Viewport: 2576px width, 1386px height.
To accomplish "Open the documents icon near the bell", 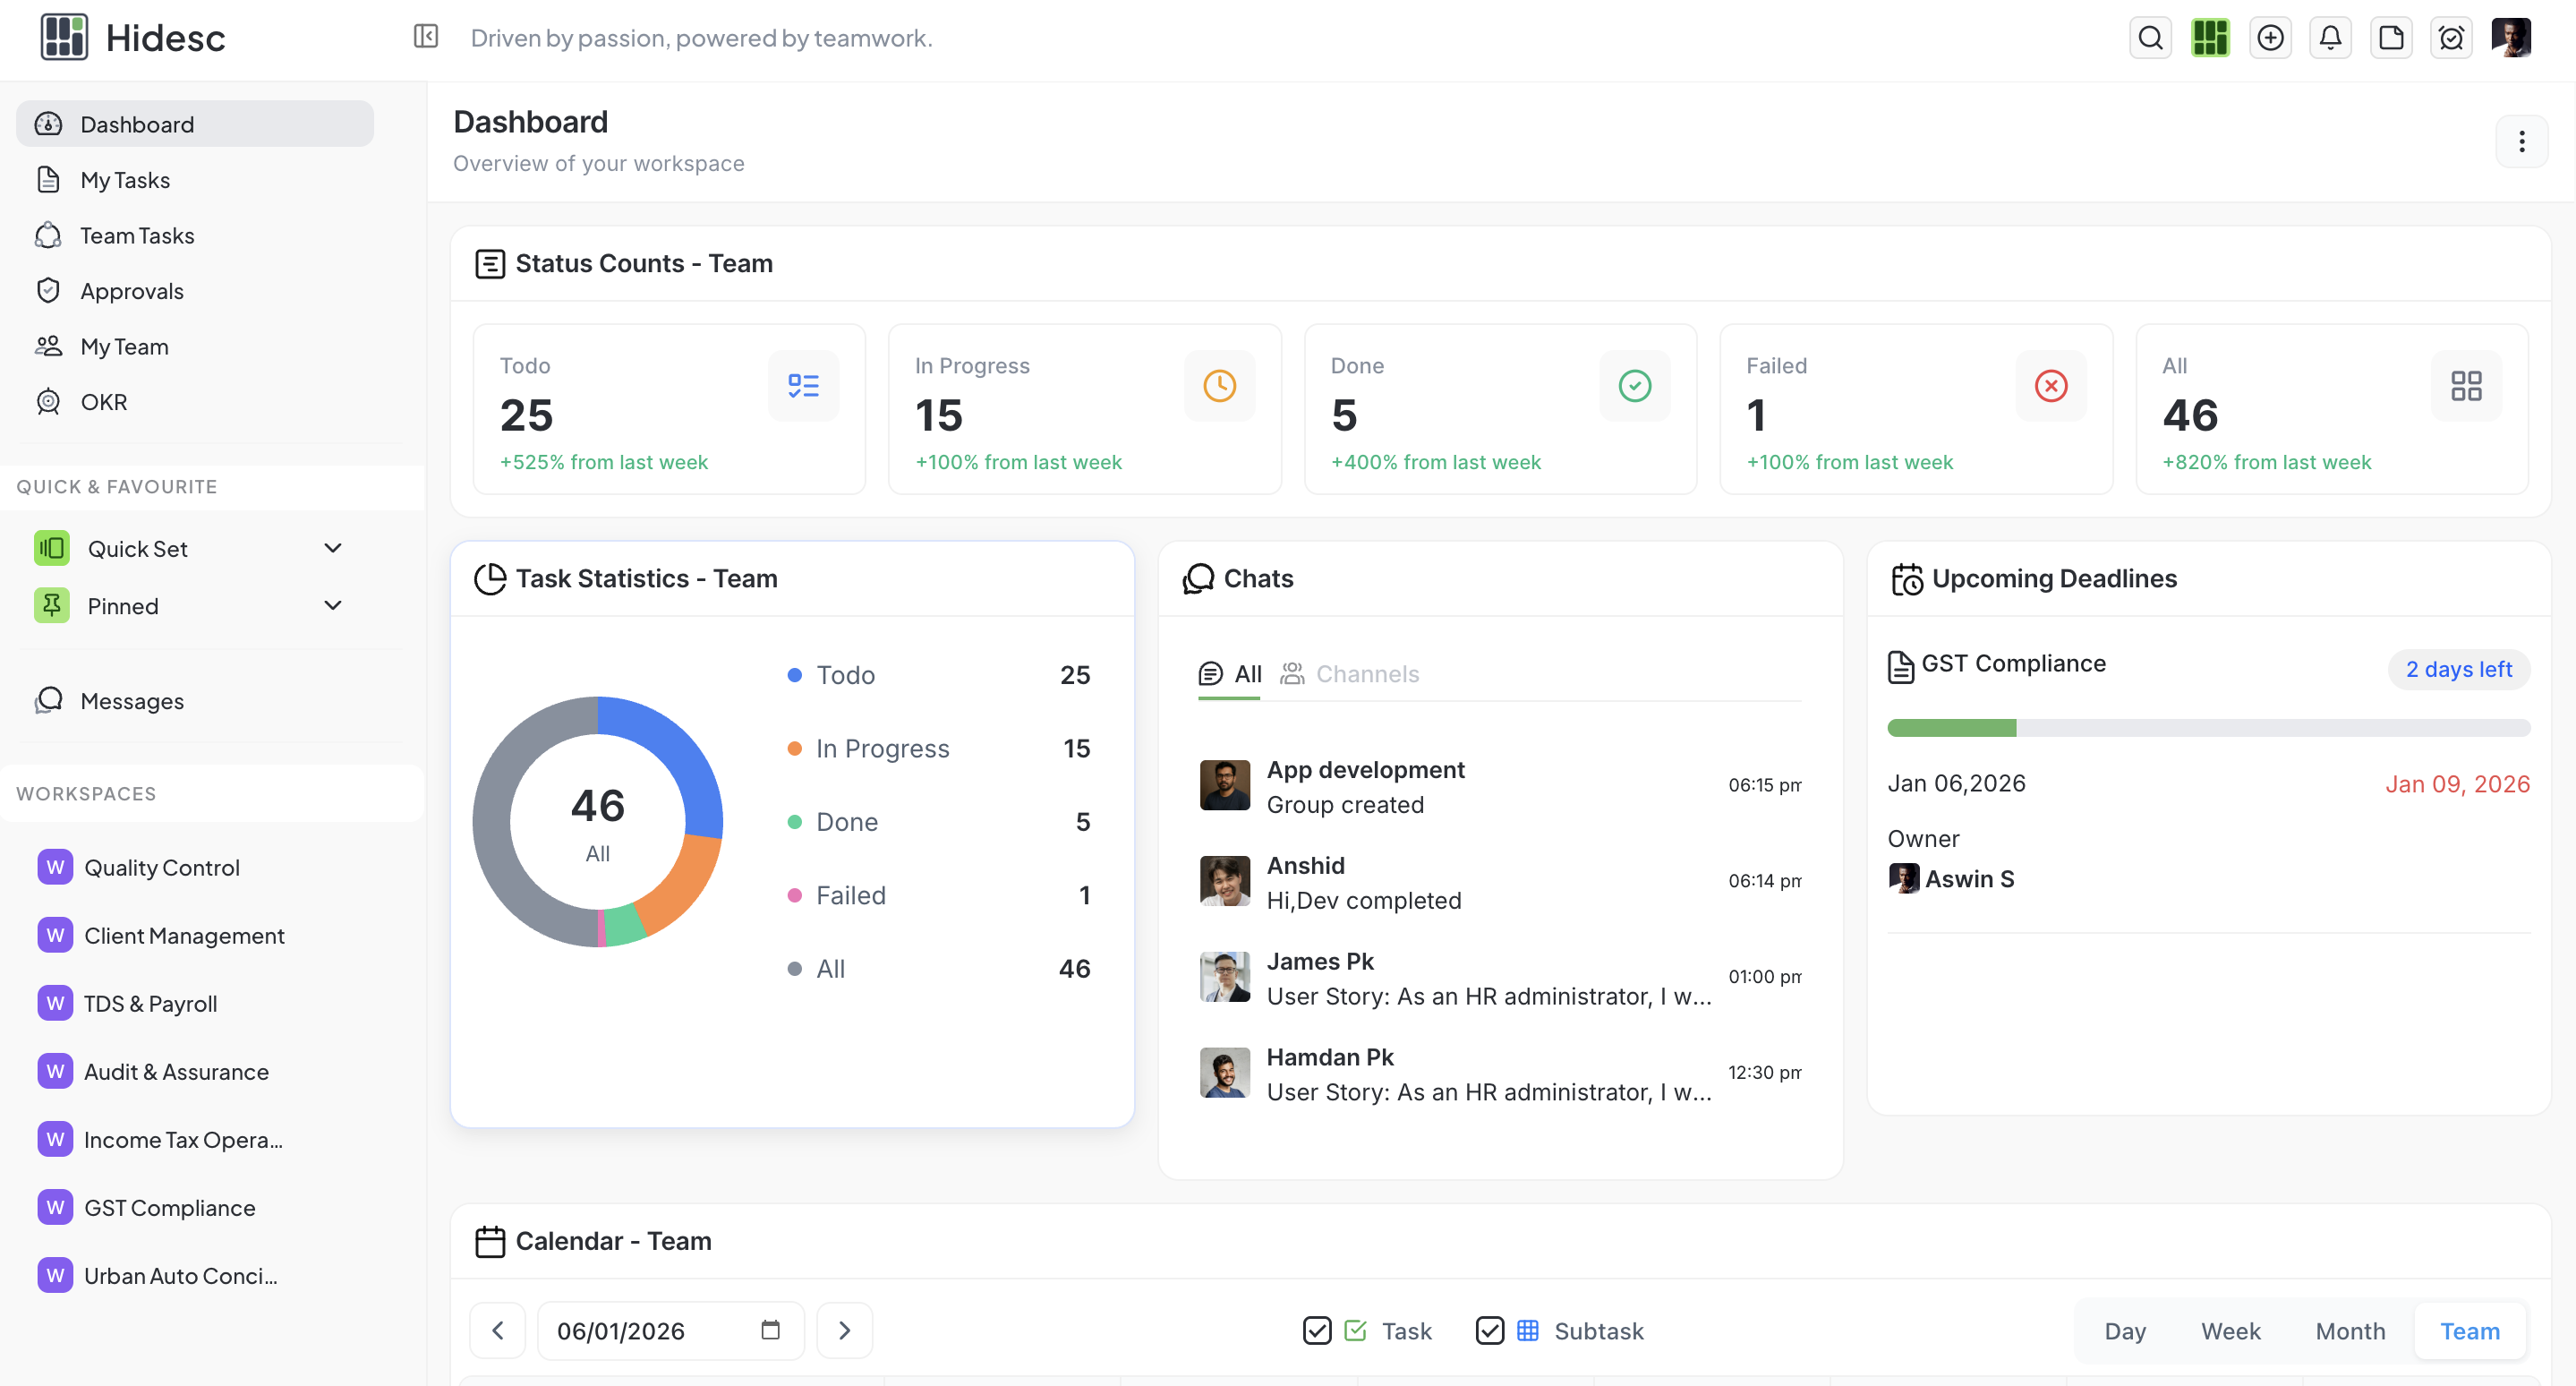I will (x=2391, y=37).
